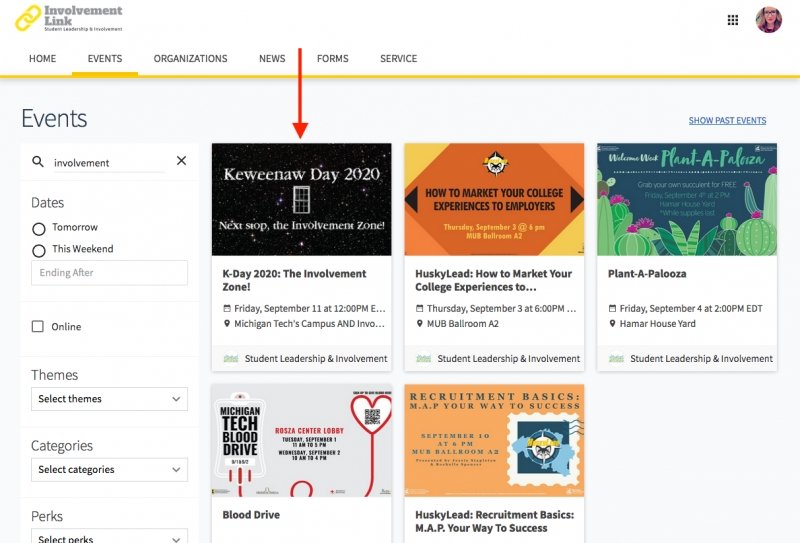The width and height of the screenshot is (800, 543).
Task: Open the NEWS tab
Action: [272, 59]
